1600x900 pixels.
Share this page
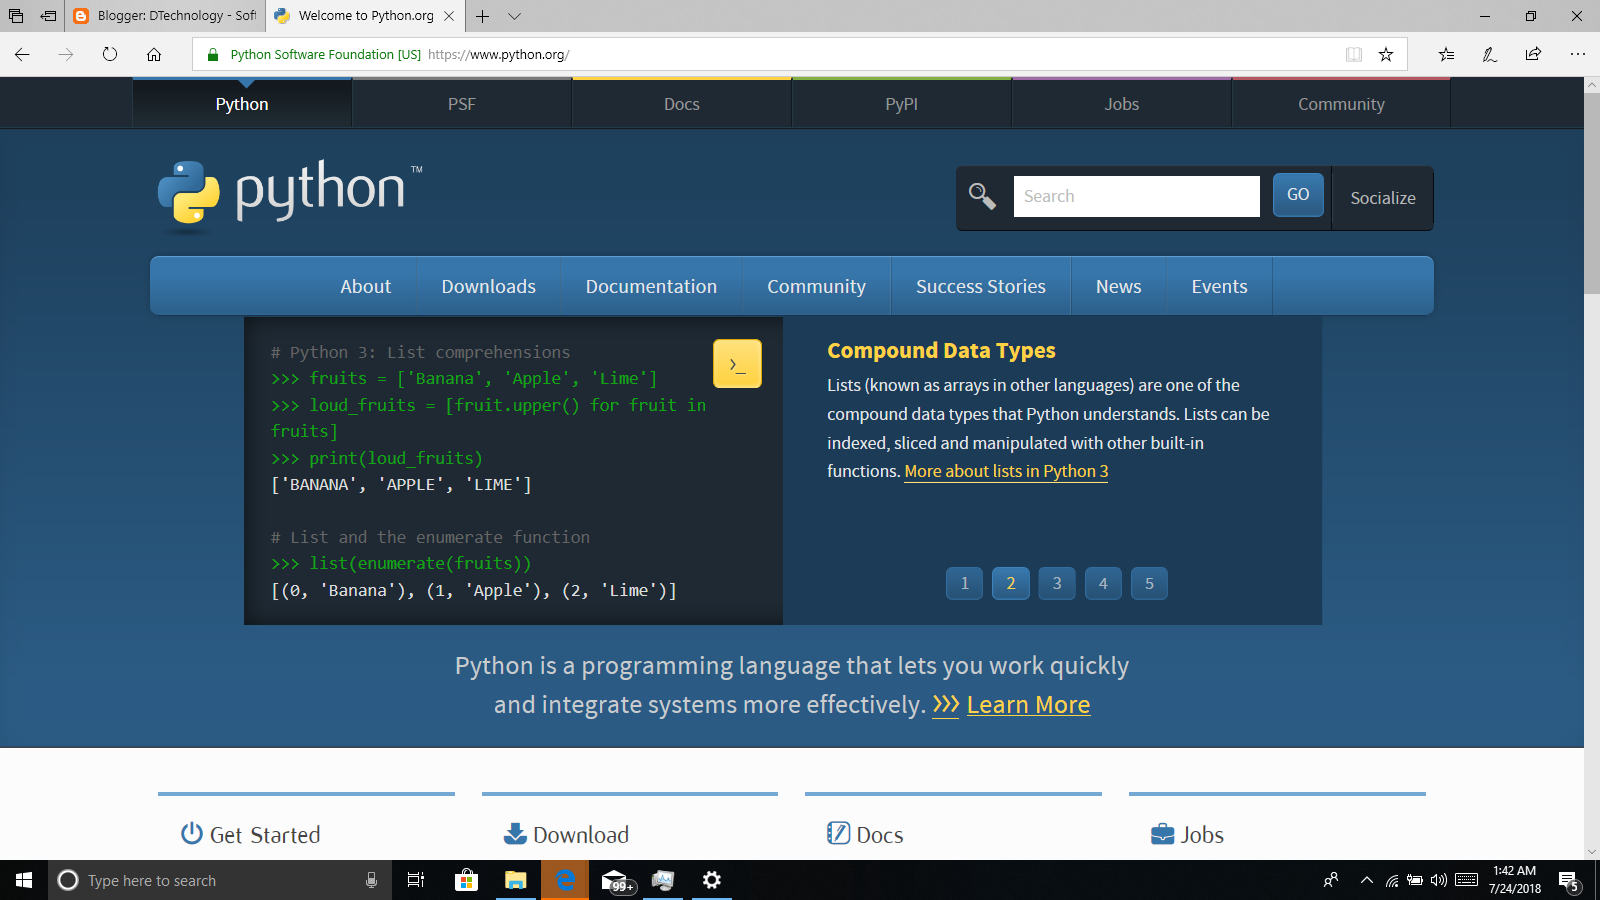point(1534,54)
